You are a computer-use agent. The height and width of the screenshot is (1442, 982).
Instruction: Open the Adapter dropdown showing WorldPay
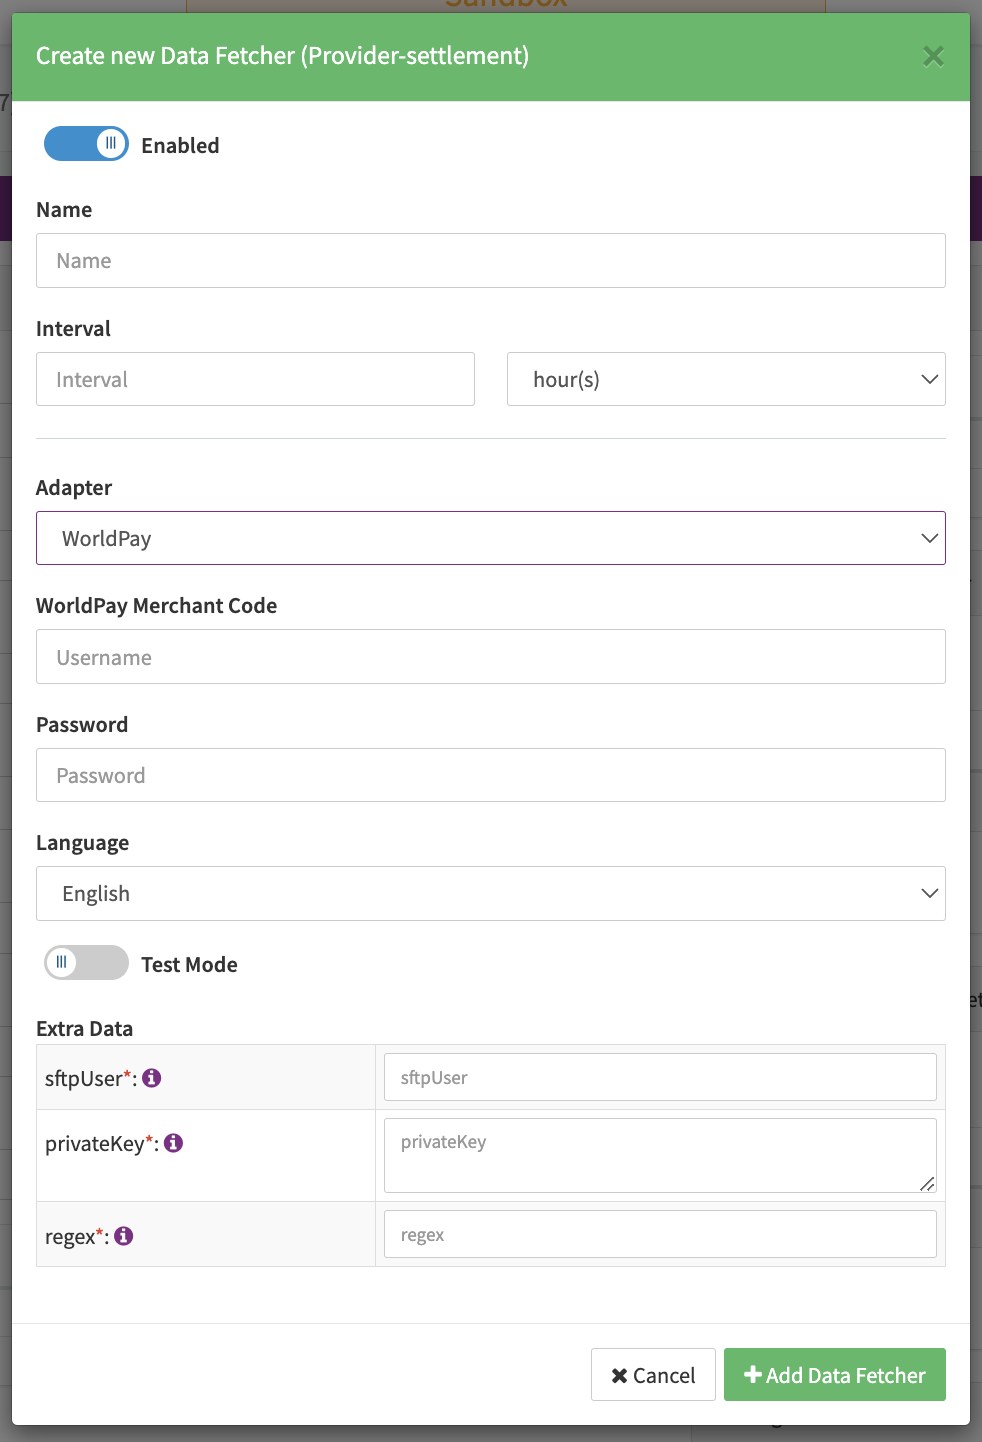coord(490,538)
